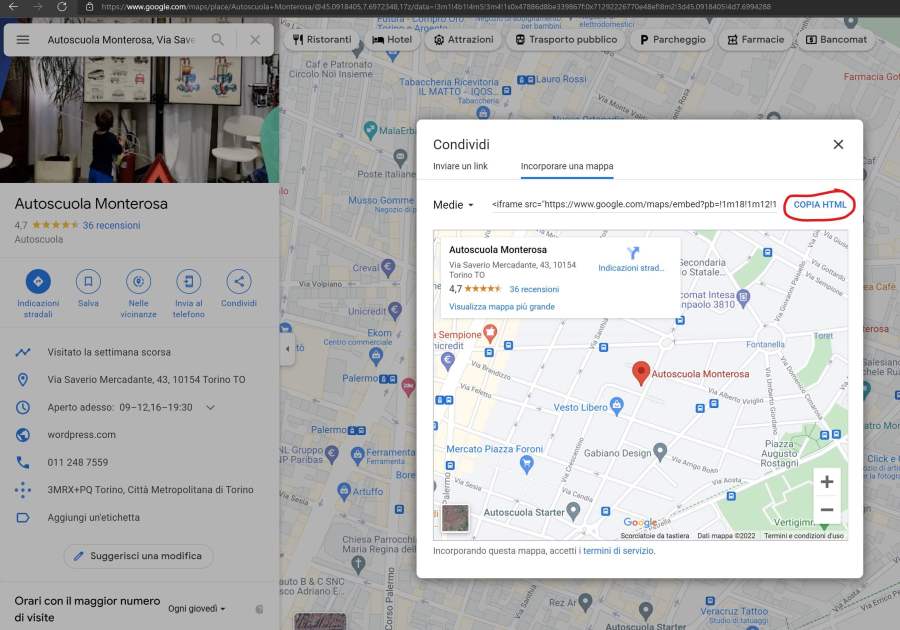900x630 pixels.
Task: Open the hamburger menu in search bar
Action: click(x=23, y=40)
